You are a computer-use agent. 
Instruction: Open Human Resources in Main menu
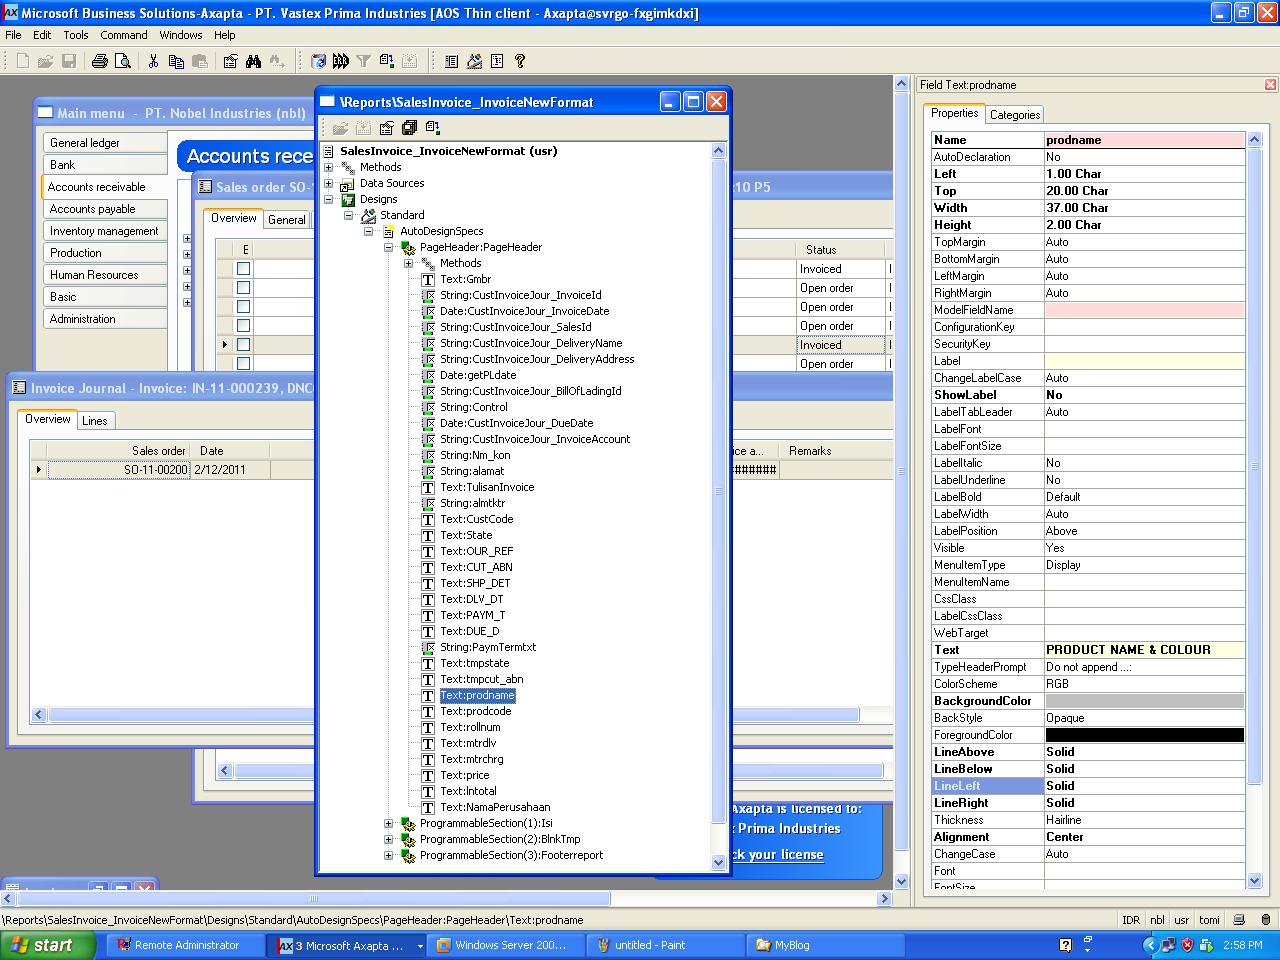[x=104, y=275]
